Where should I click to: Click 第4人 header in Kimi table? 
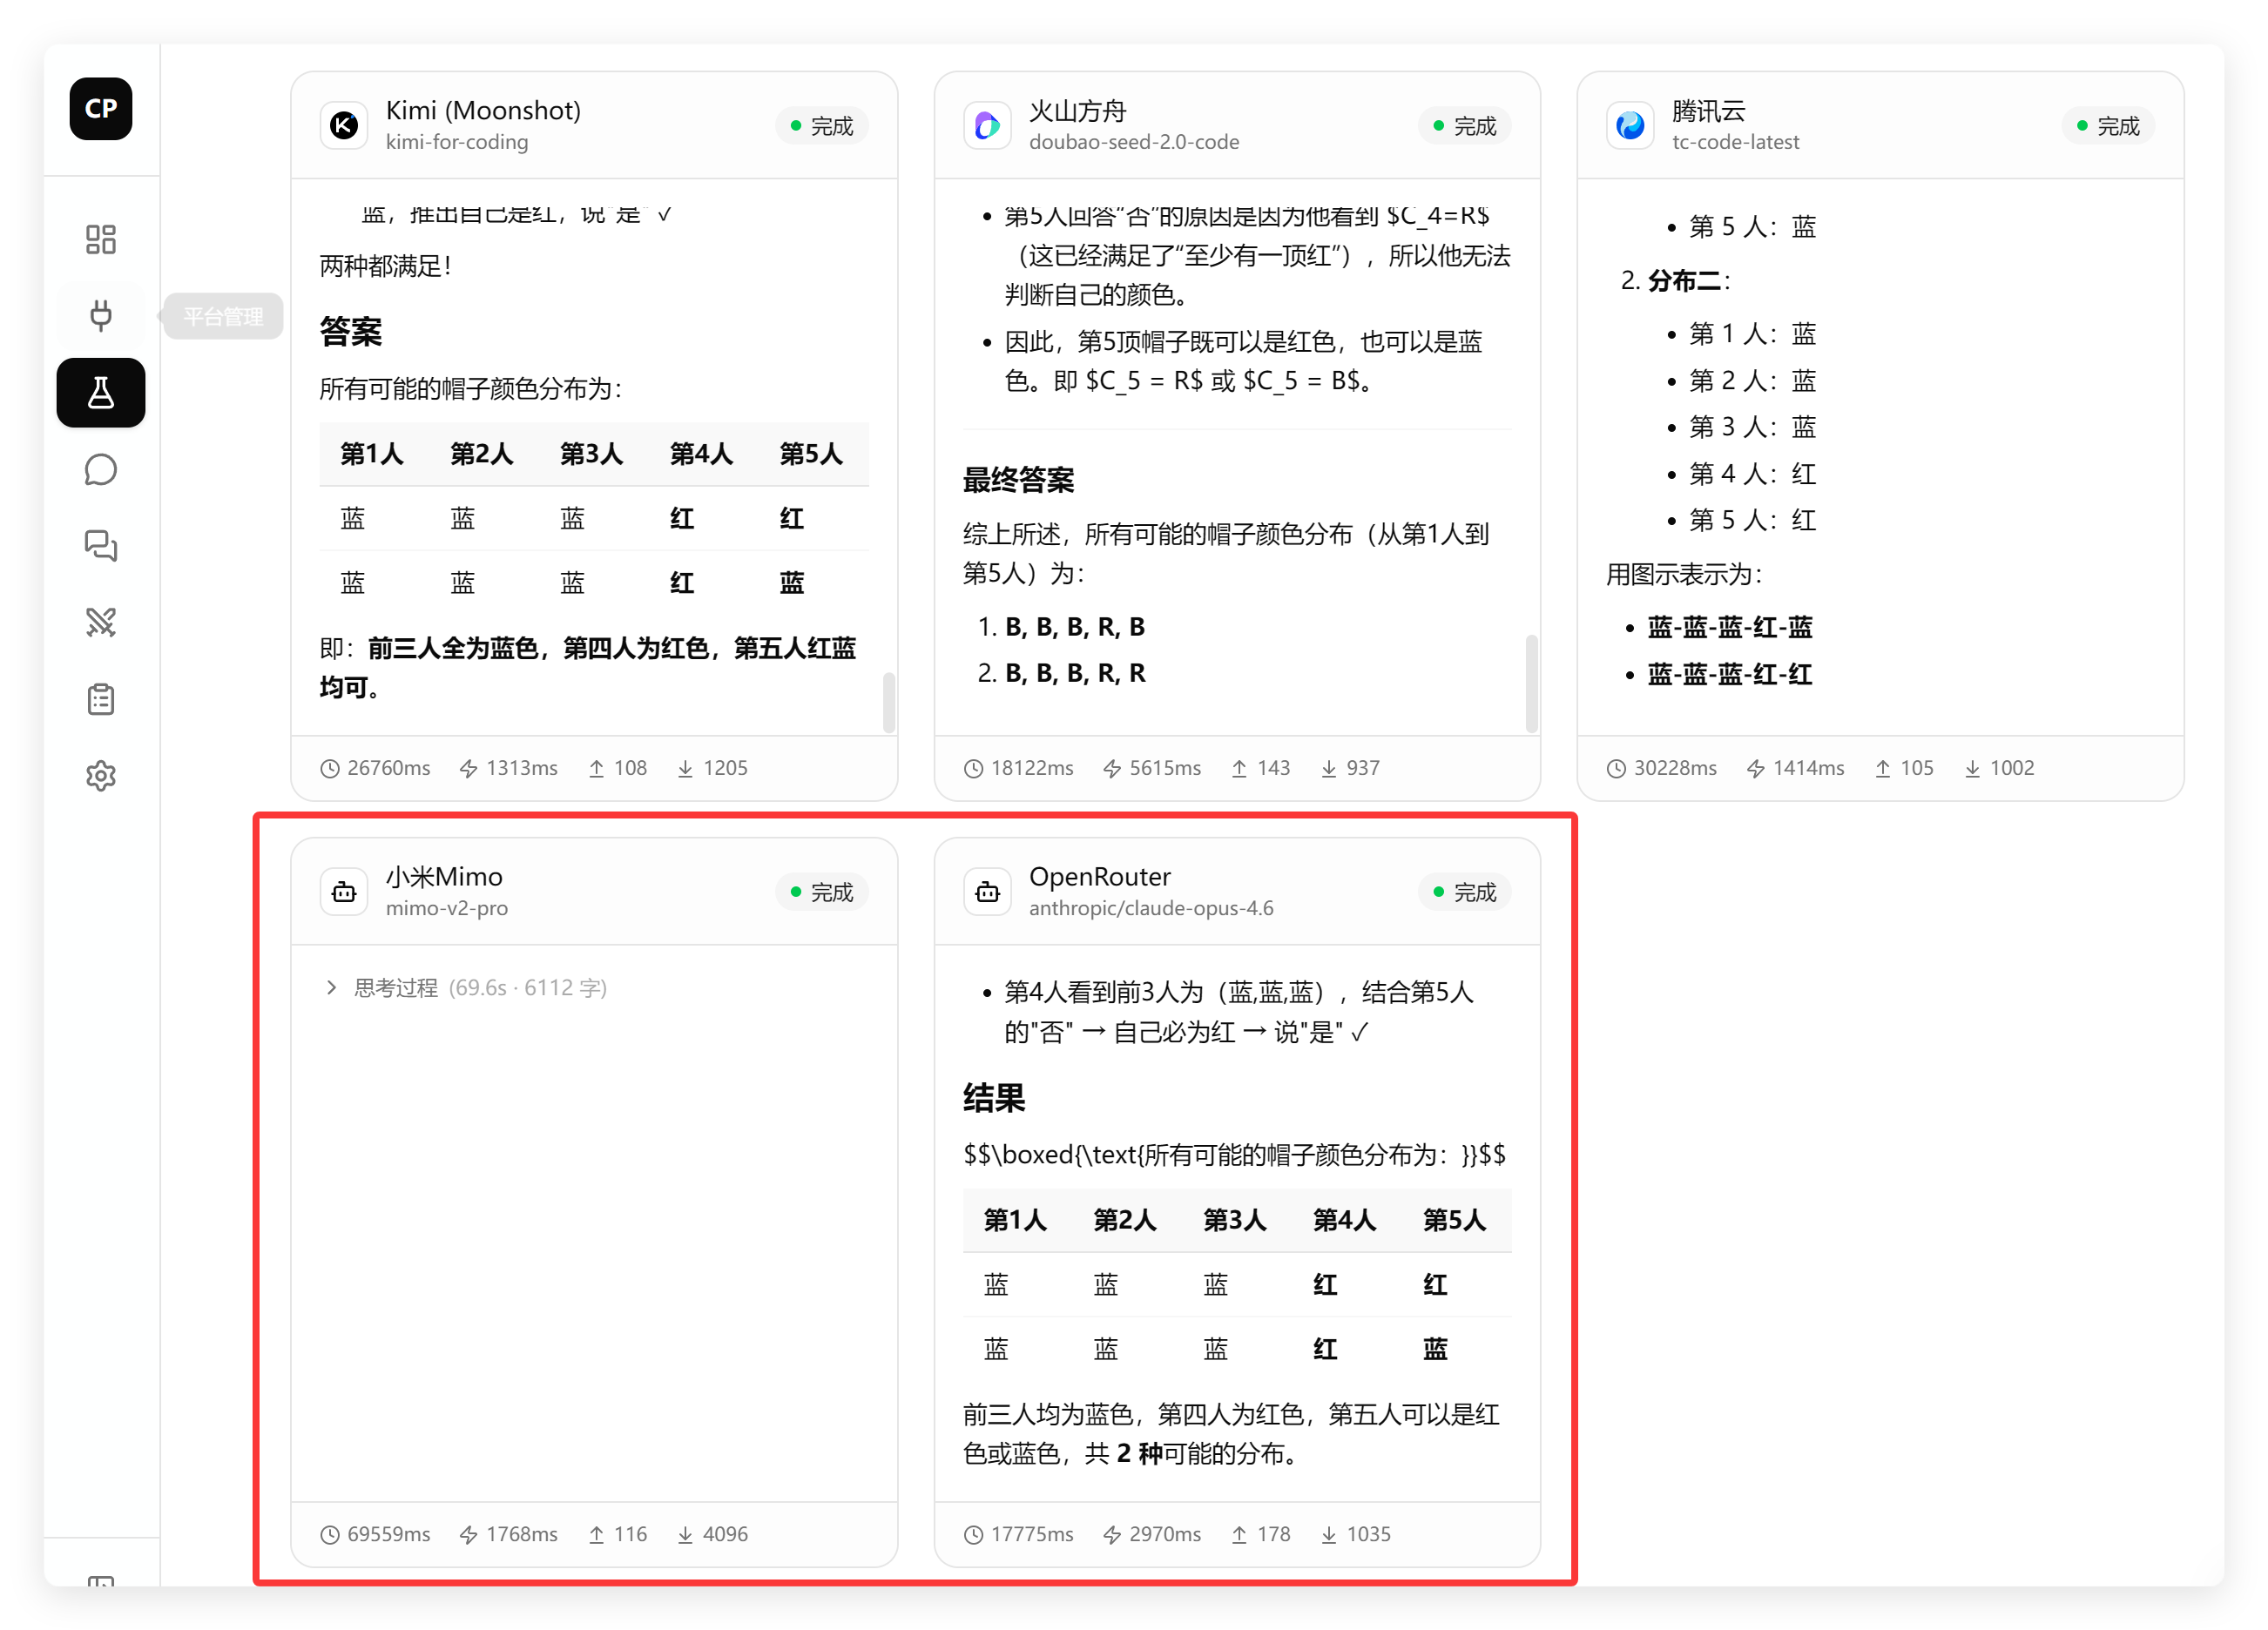coord(701,454)
